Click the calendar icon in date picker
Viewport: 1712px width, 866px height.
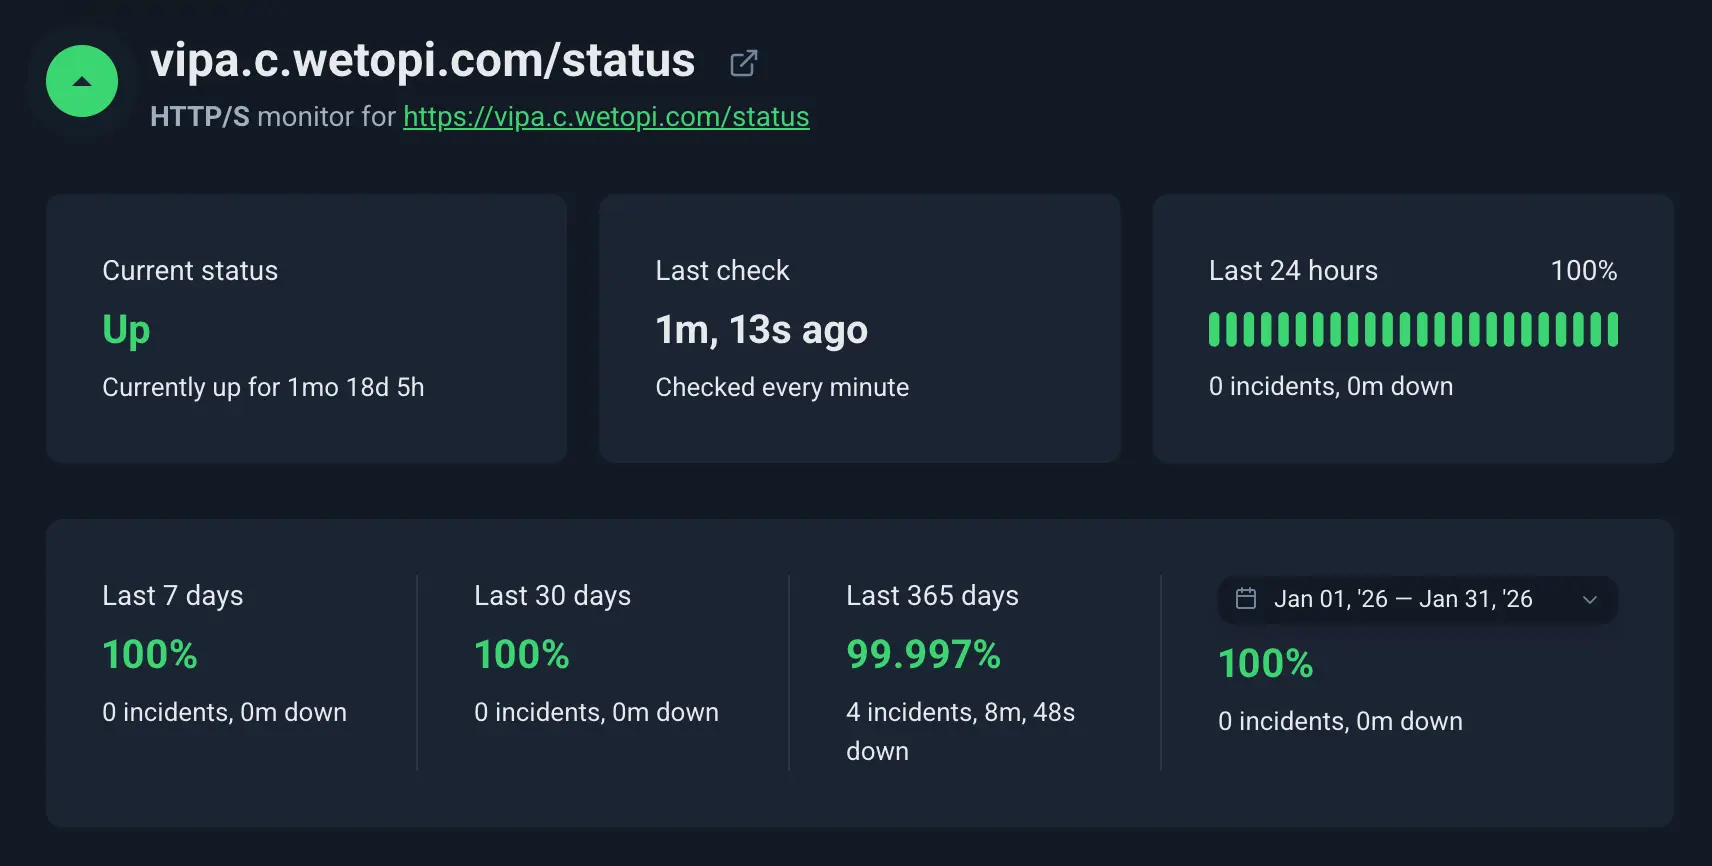tap(1246, 598)
